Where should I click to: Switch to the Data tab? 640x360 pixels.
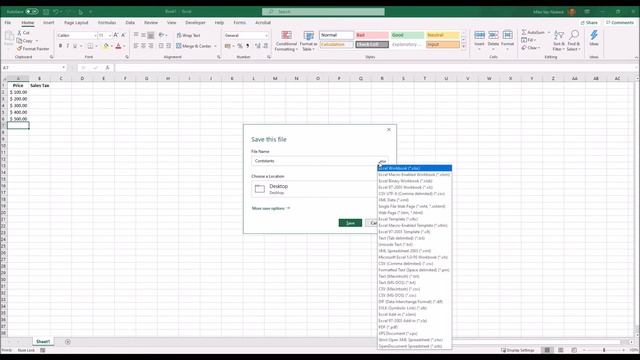tap(130, 23)
